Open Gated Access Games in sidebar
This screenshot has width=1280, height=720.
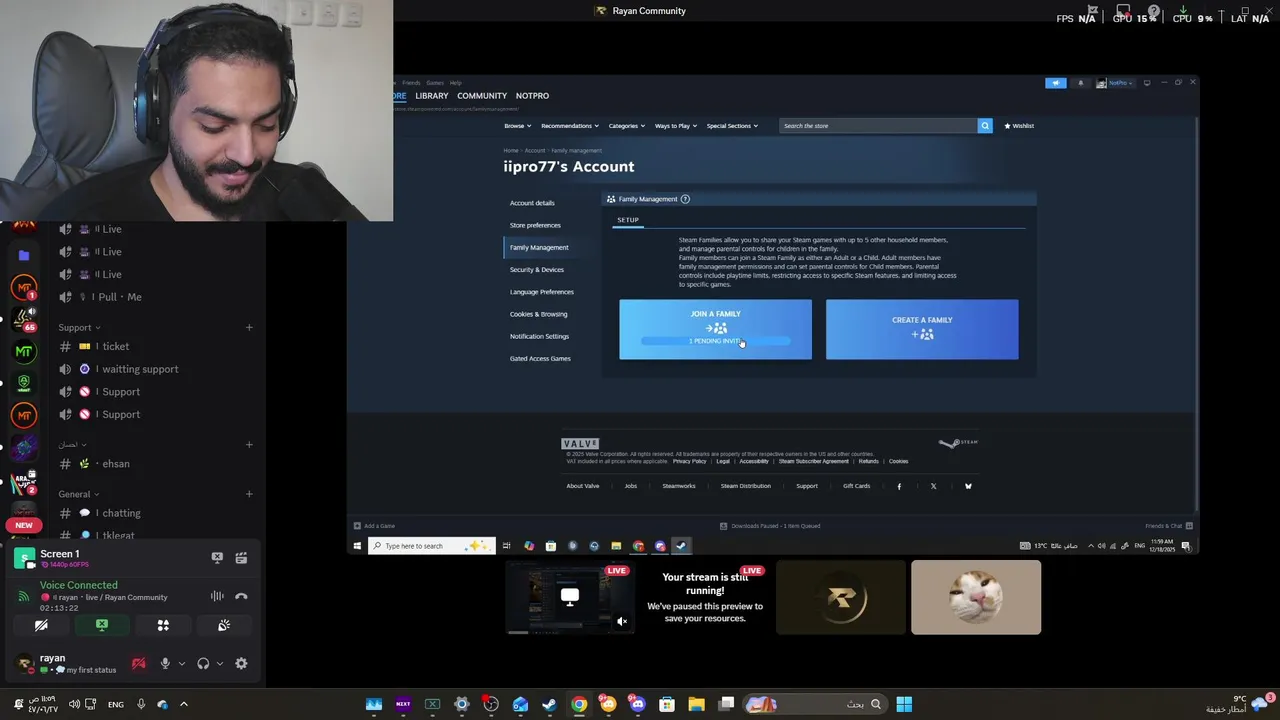(540, 358)
